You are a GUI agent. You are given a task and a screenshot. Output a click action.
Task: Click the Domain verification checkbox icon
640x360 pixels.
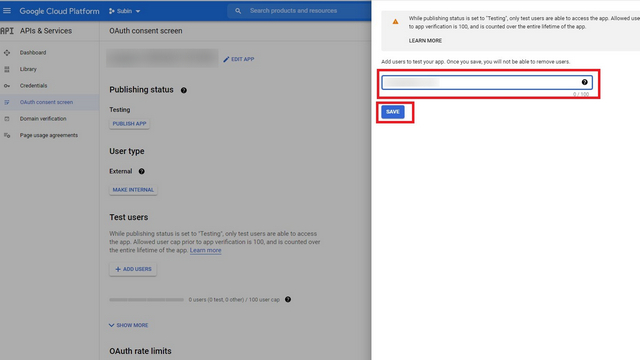coord(7,119)
